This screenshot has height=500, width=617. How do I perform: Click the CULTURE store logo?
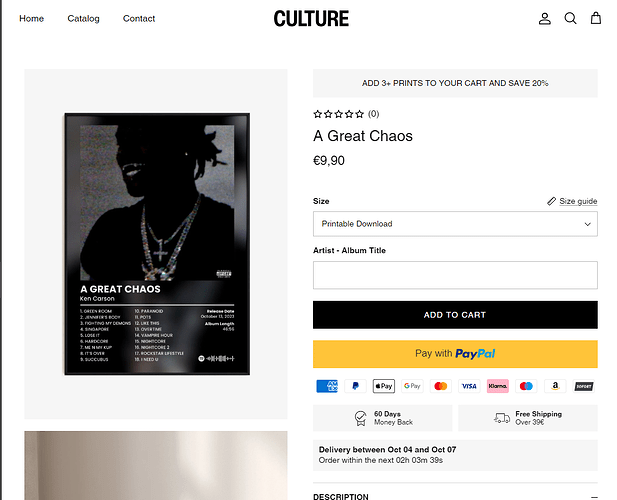click(311, 18)
